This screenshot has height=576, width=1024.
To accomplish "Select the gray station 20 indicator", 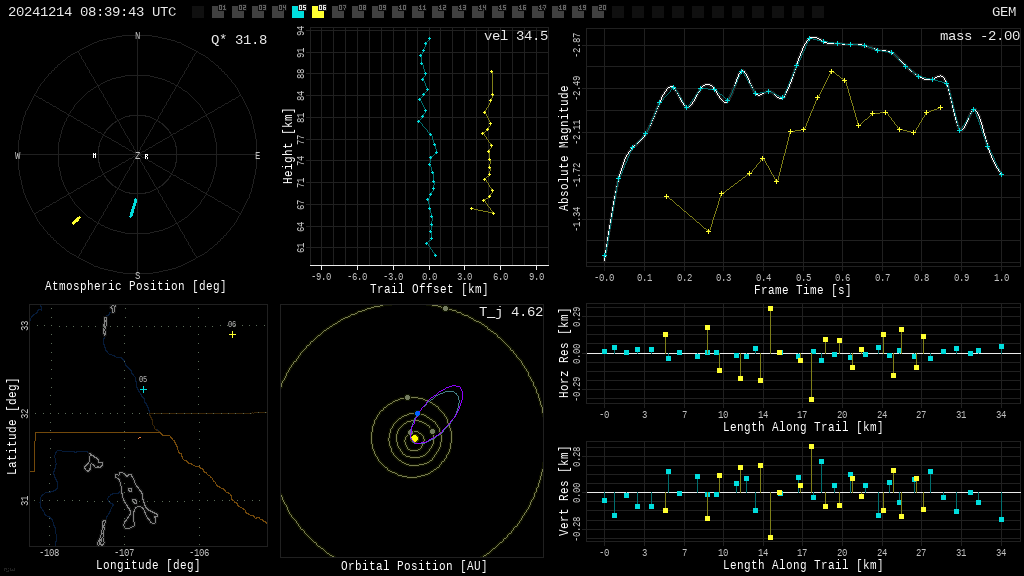I will click(x=598, y=12).
